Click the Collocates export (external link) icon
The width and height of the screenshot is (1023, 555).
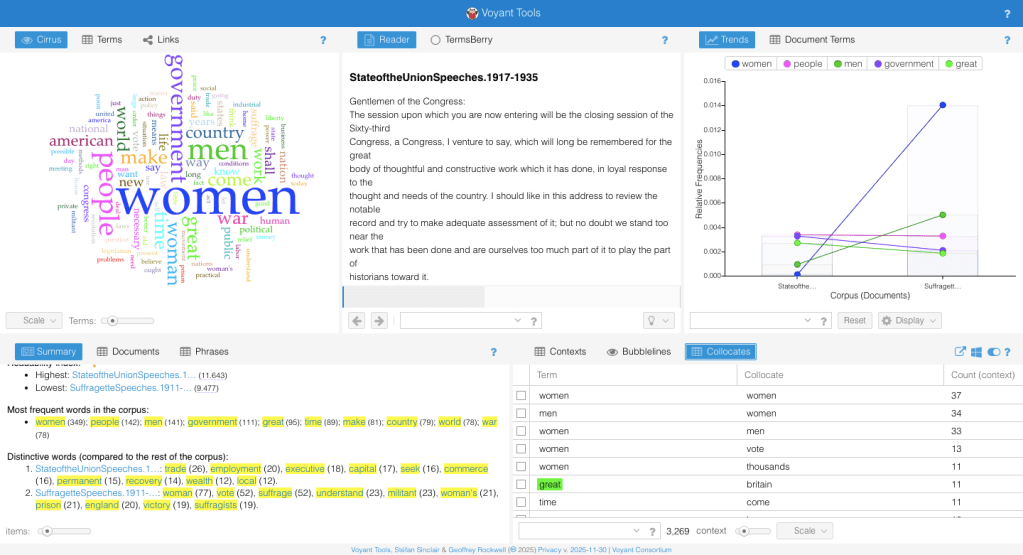coord(960,352)
